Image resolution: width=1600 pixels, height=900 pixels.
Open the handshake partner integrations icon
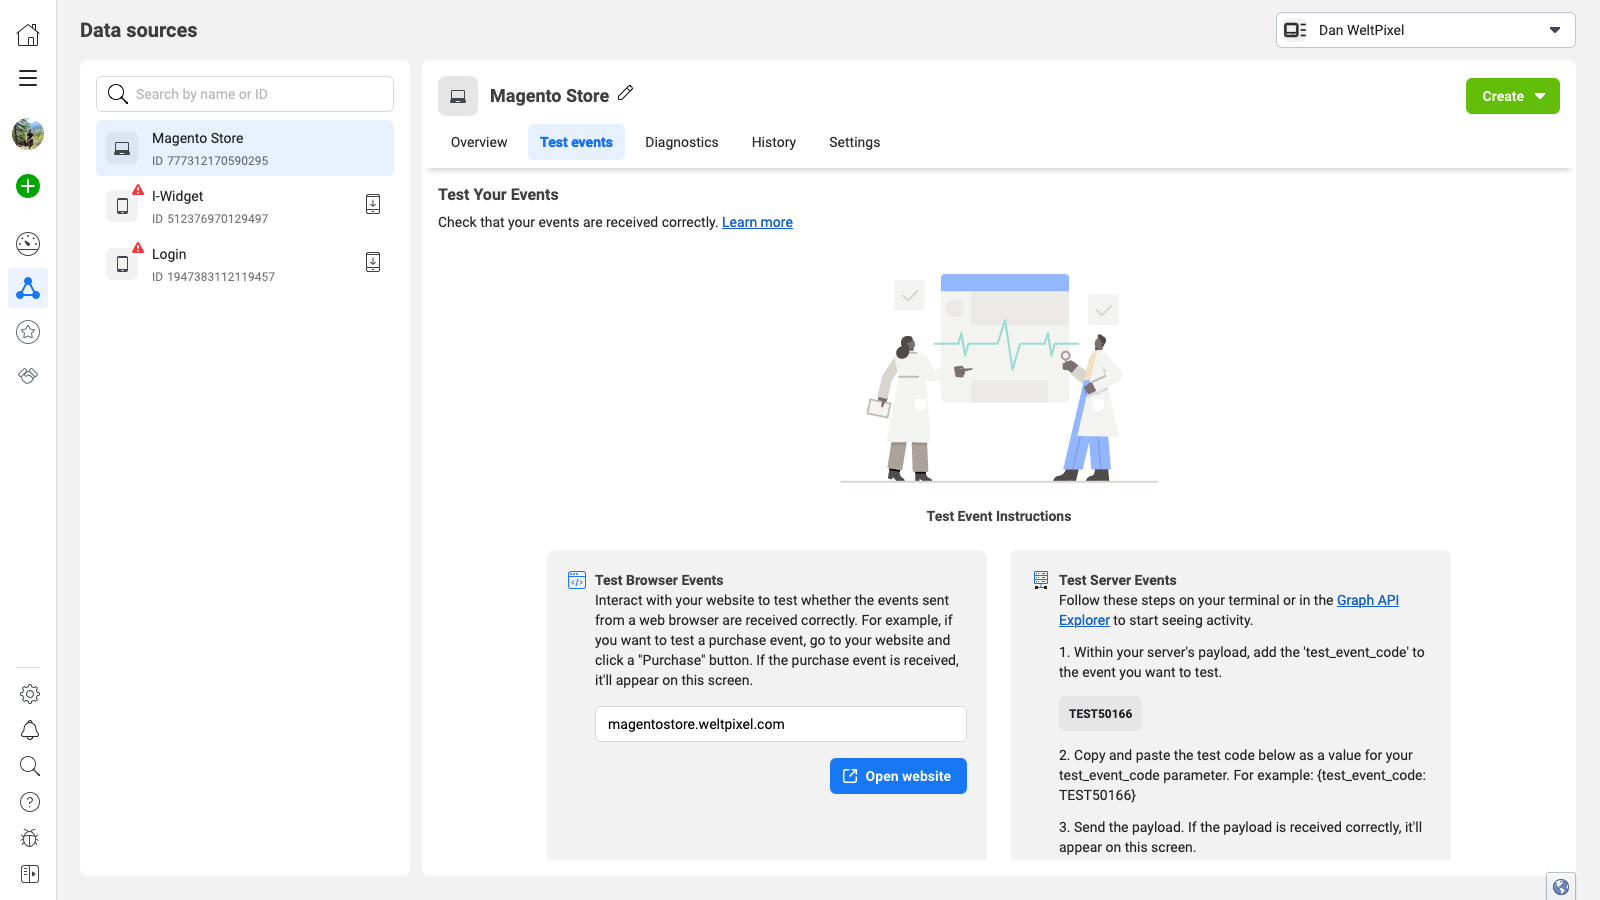(28, 376)
